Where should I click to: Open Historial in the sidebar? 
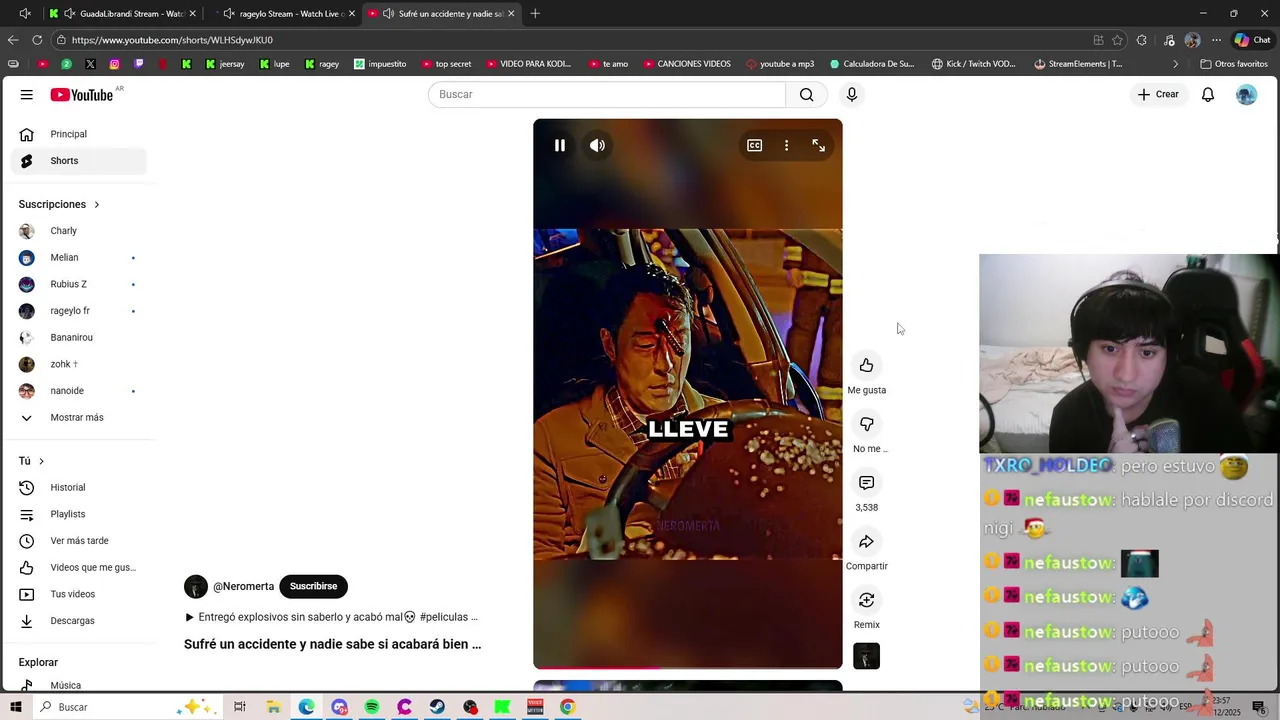pyautogui.click(x=78, y=488)
